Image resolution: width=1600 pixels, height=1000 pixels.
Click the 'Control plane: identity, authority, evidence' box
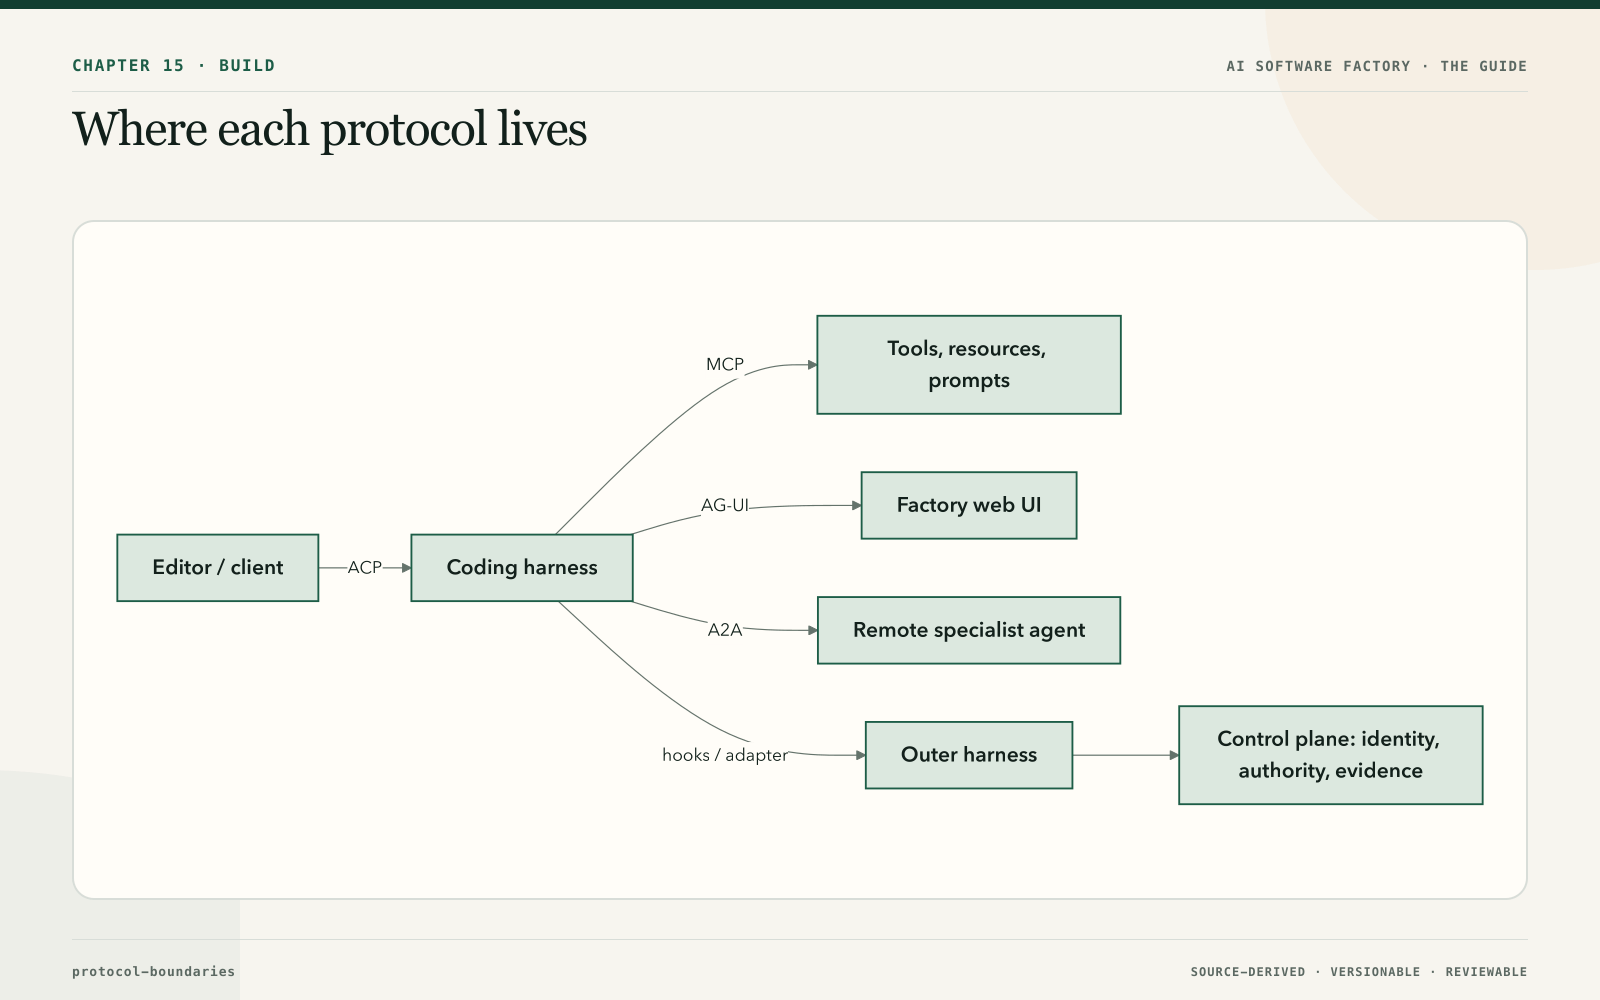tap(1331, 755)
